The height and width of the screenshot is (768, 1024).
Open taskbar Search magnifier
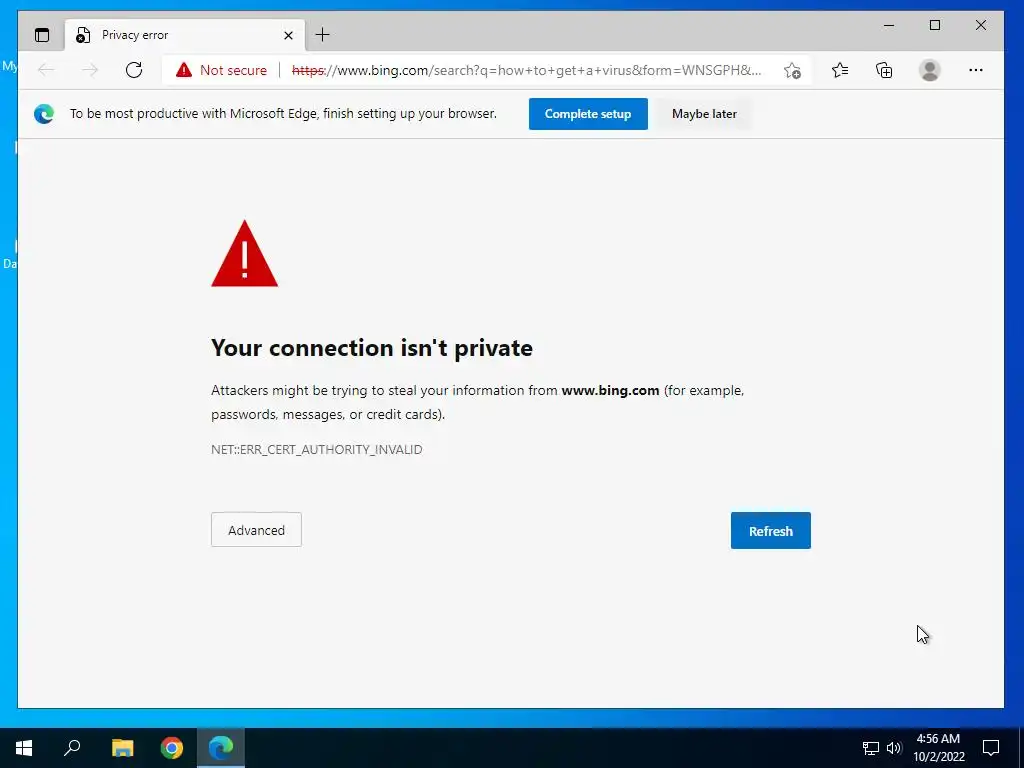tap(72, 748)
